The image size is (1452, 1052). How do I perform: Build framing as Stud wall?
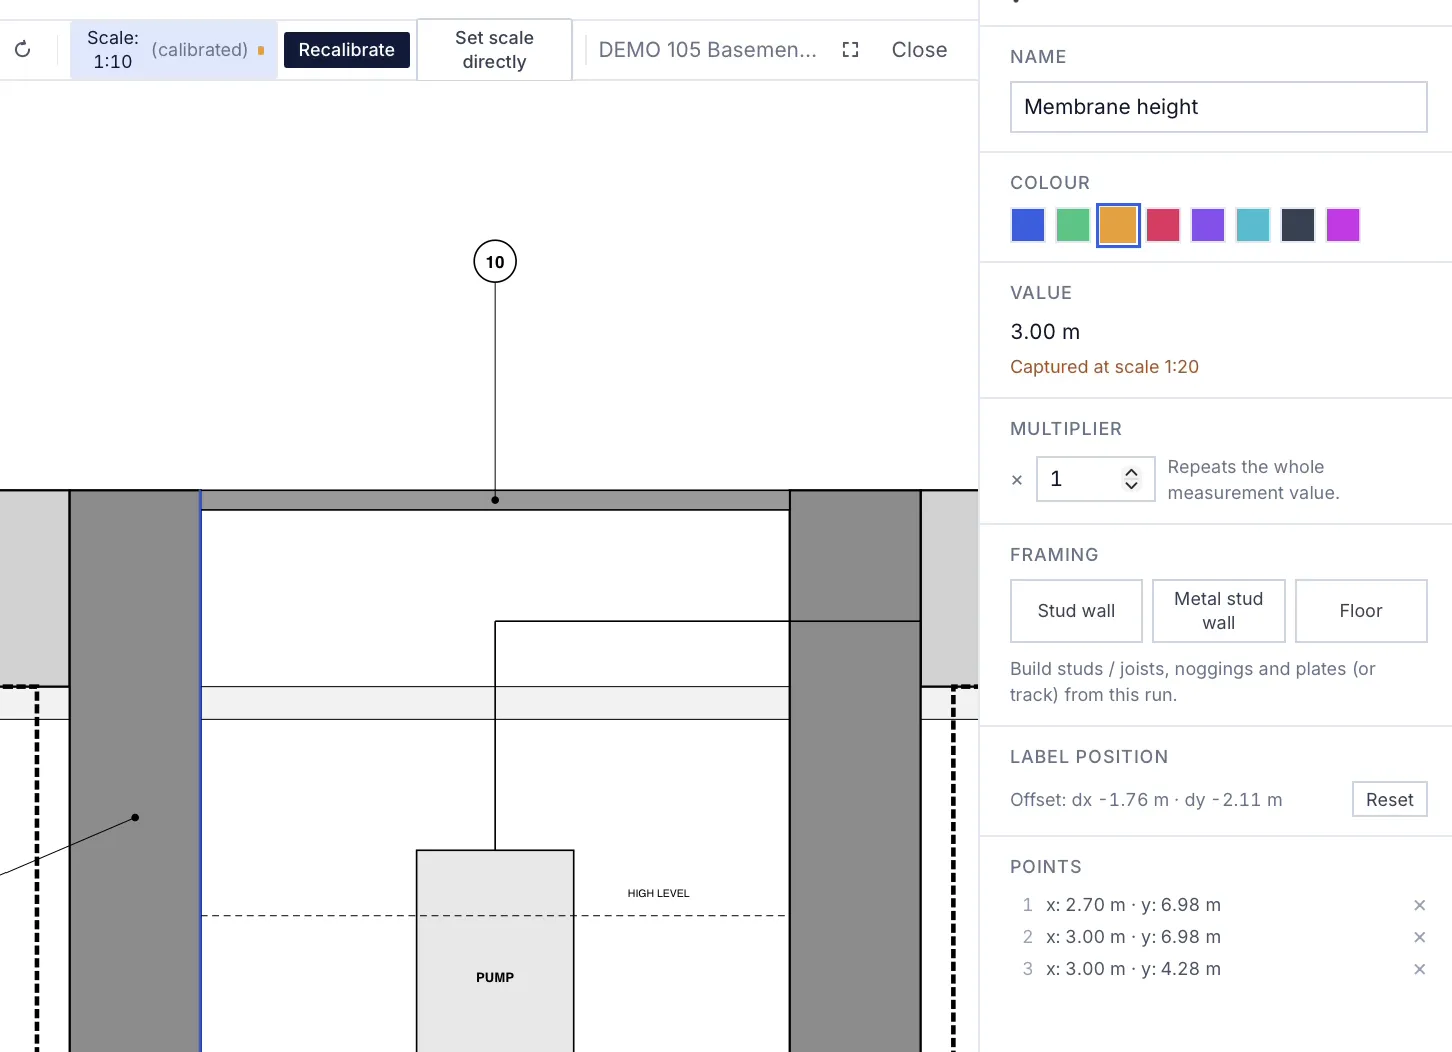(1076, 611)
